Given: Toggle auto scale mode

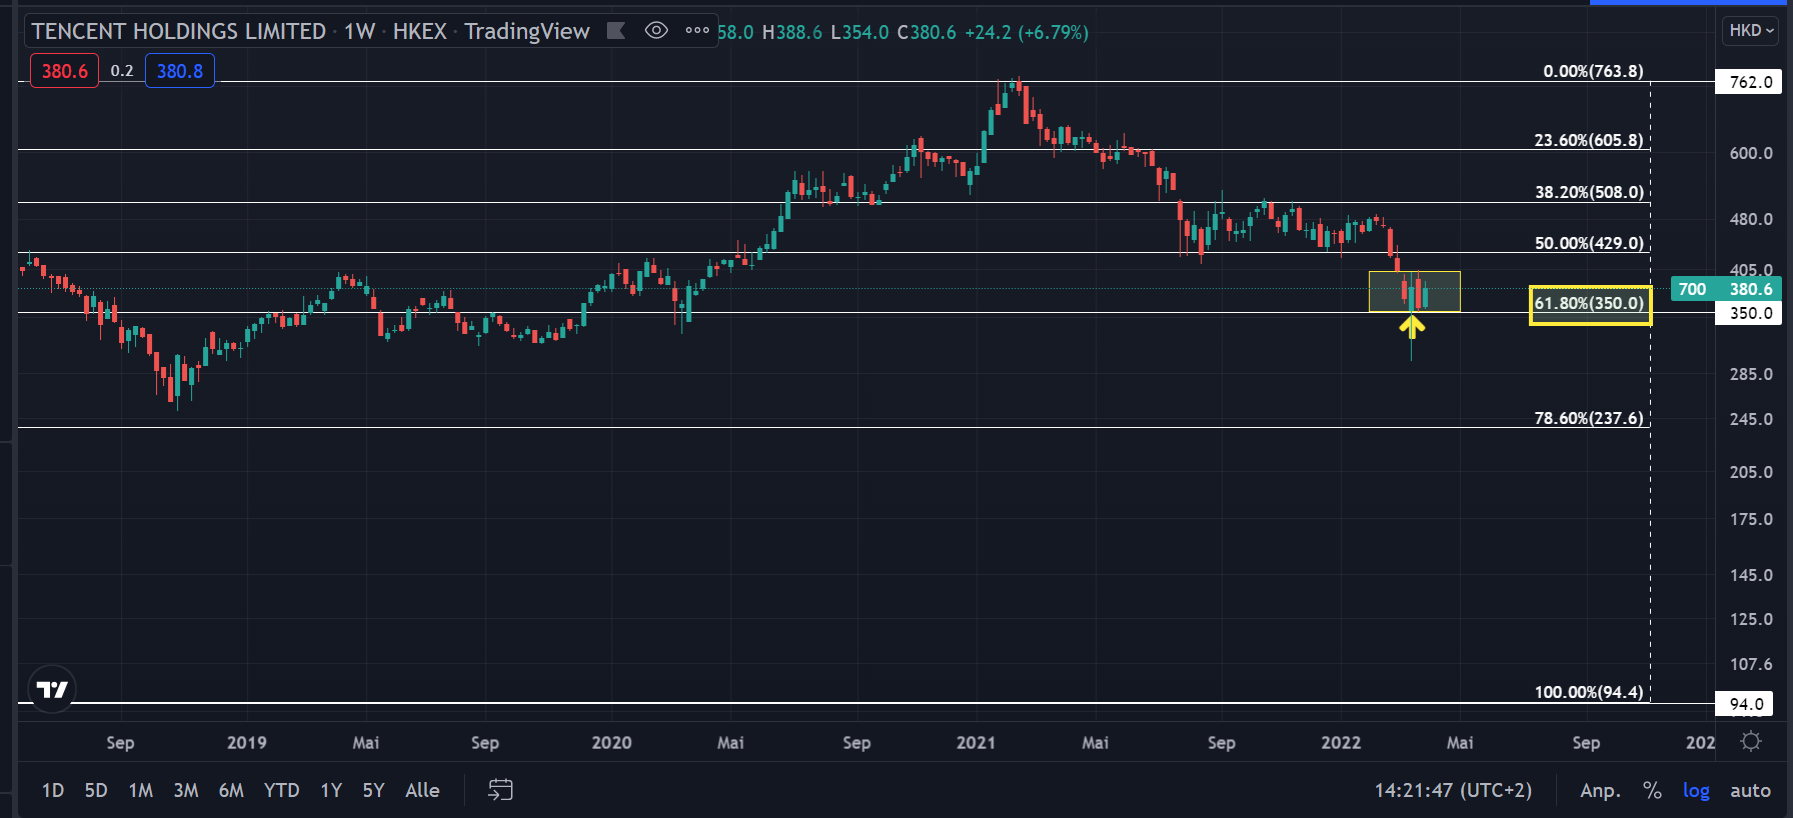Looking at the screenshot, I should (1750, 790).
